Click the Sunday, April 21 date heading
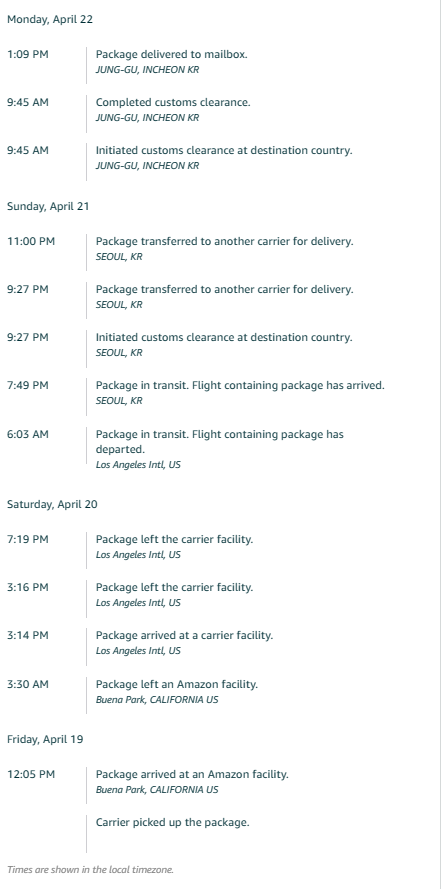 pos(48,206)
